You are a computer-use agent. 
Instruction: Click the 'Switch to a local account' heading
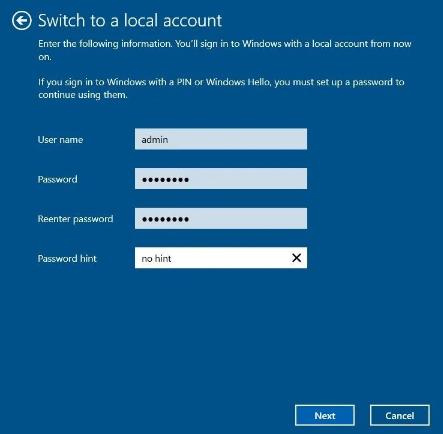130,21
